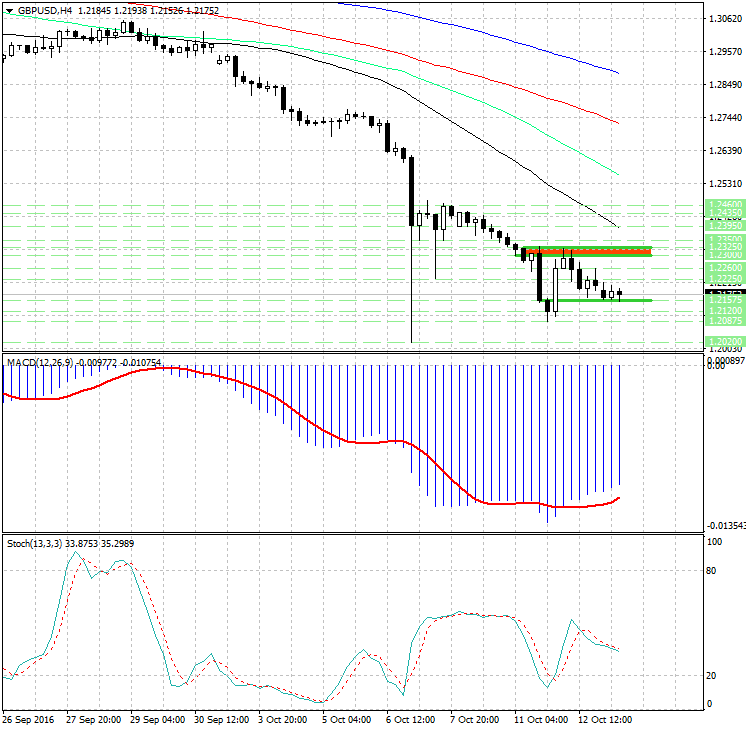Click the 6 Oct 12:00 time label
The image size is (746, 731).
[411, 720]
